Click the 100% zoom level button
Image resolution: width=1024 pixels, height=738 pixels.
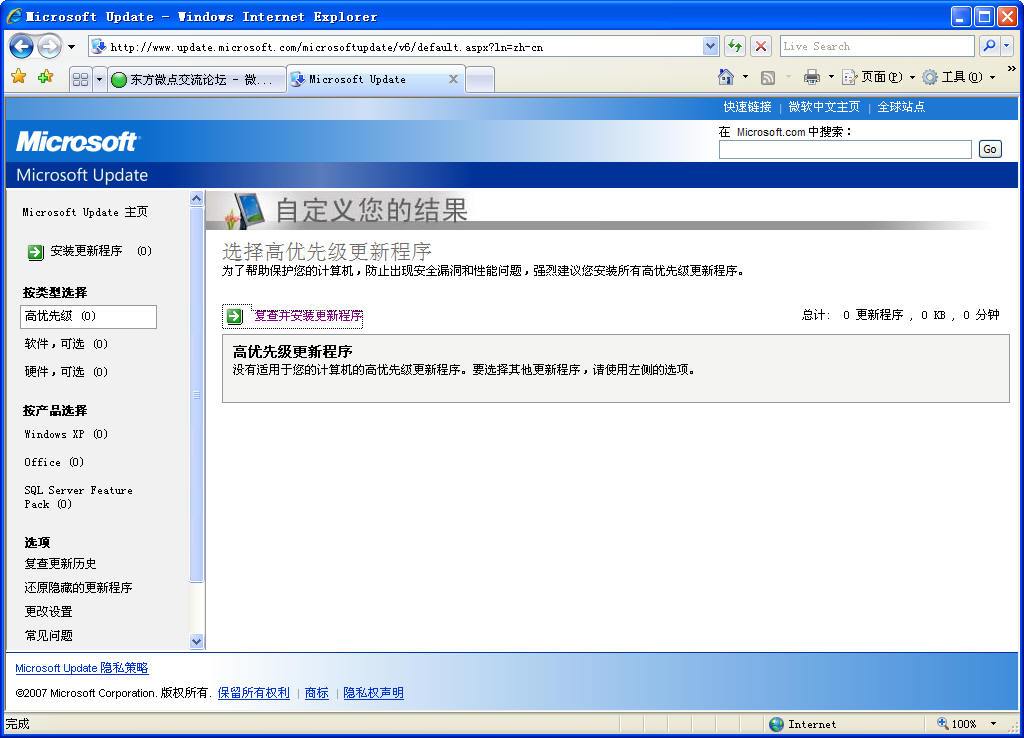(x=957, y=724)
